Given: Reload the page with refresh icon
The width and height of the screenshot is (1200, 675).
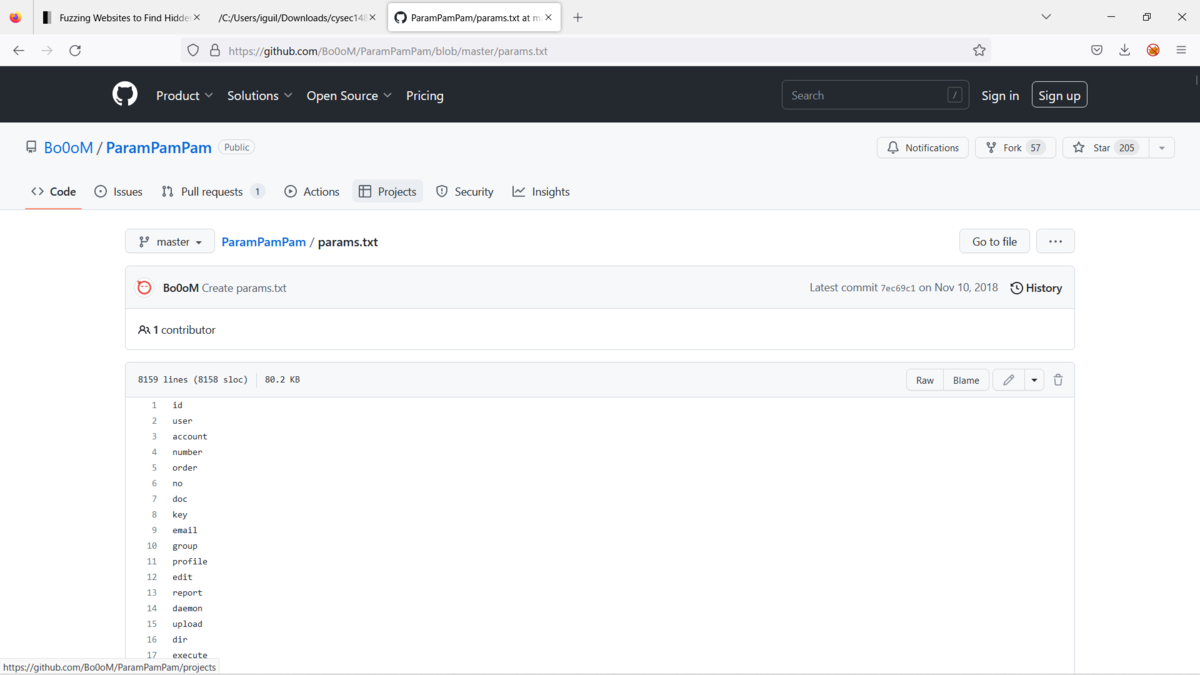Looking at the screenshot, I should tap(75, 50).
